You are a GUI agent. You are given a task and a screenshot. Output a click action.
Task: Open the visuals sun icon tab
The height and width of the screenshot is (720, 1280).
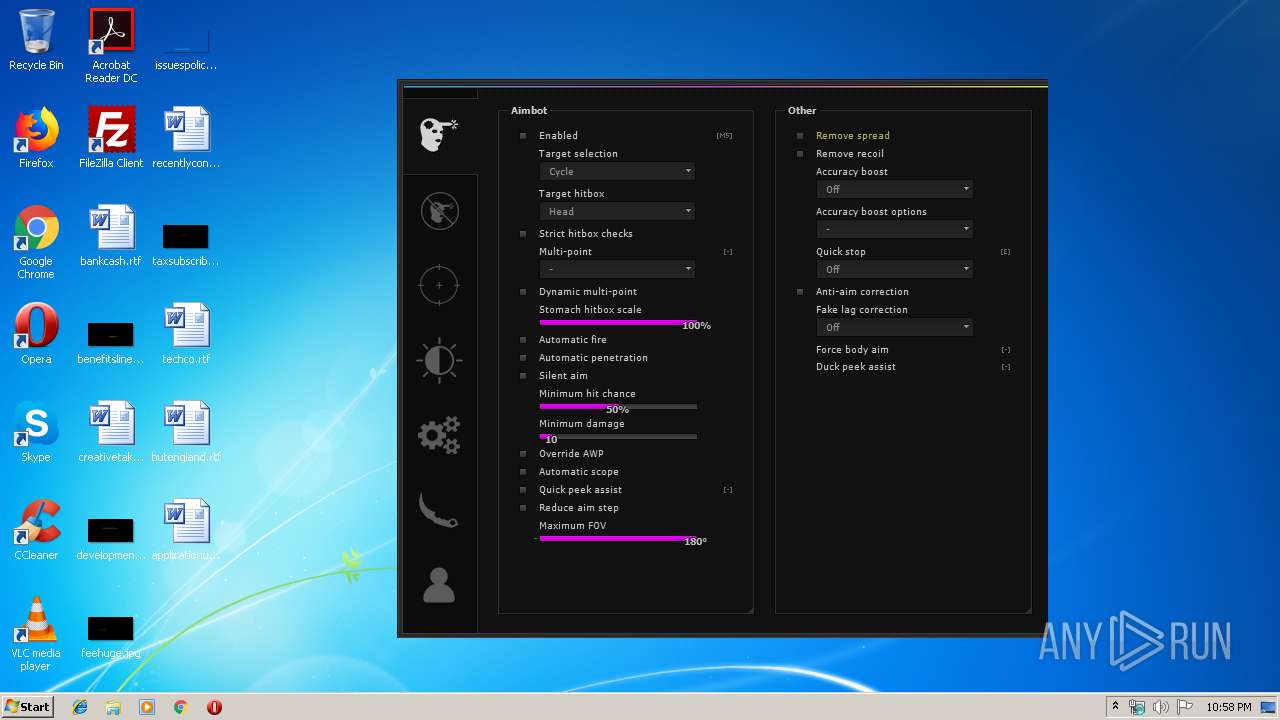[x=439, y=360]
